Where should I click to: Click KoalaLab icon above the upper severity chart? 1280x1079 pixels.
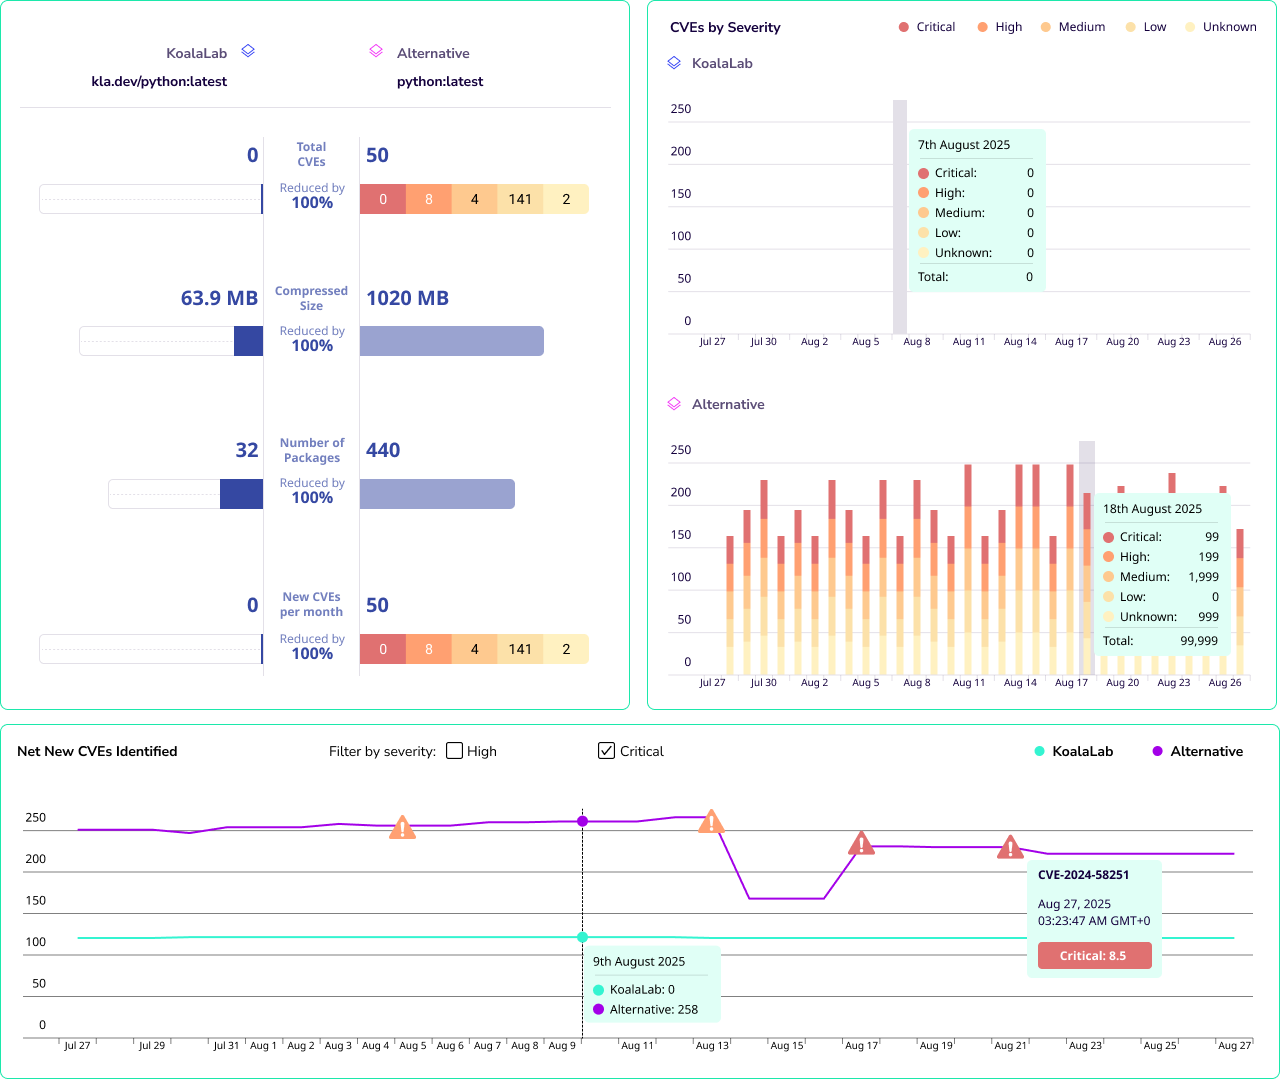[x=674, y=63]
